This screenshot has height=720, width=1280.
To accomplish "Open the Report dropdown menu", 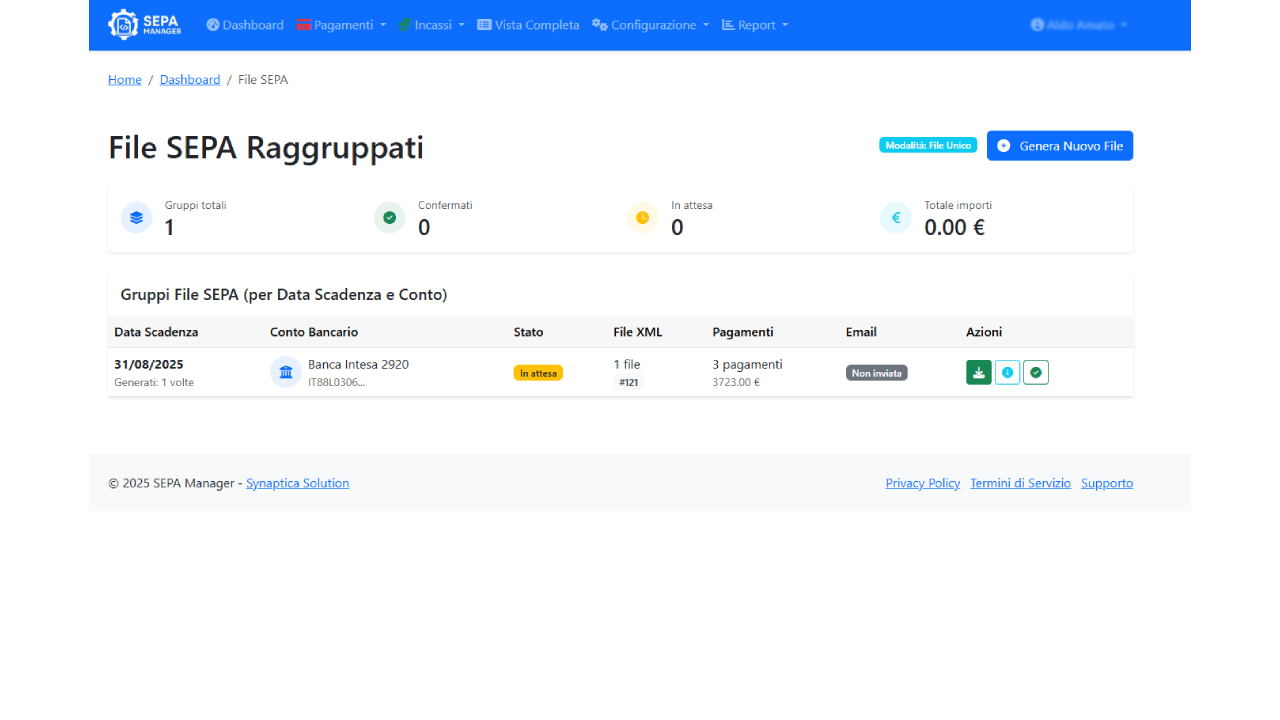I will [755, 25].
